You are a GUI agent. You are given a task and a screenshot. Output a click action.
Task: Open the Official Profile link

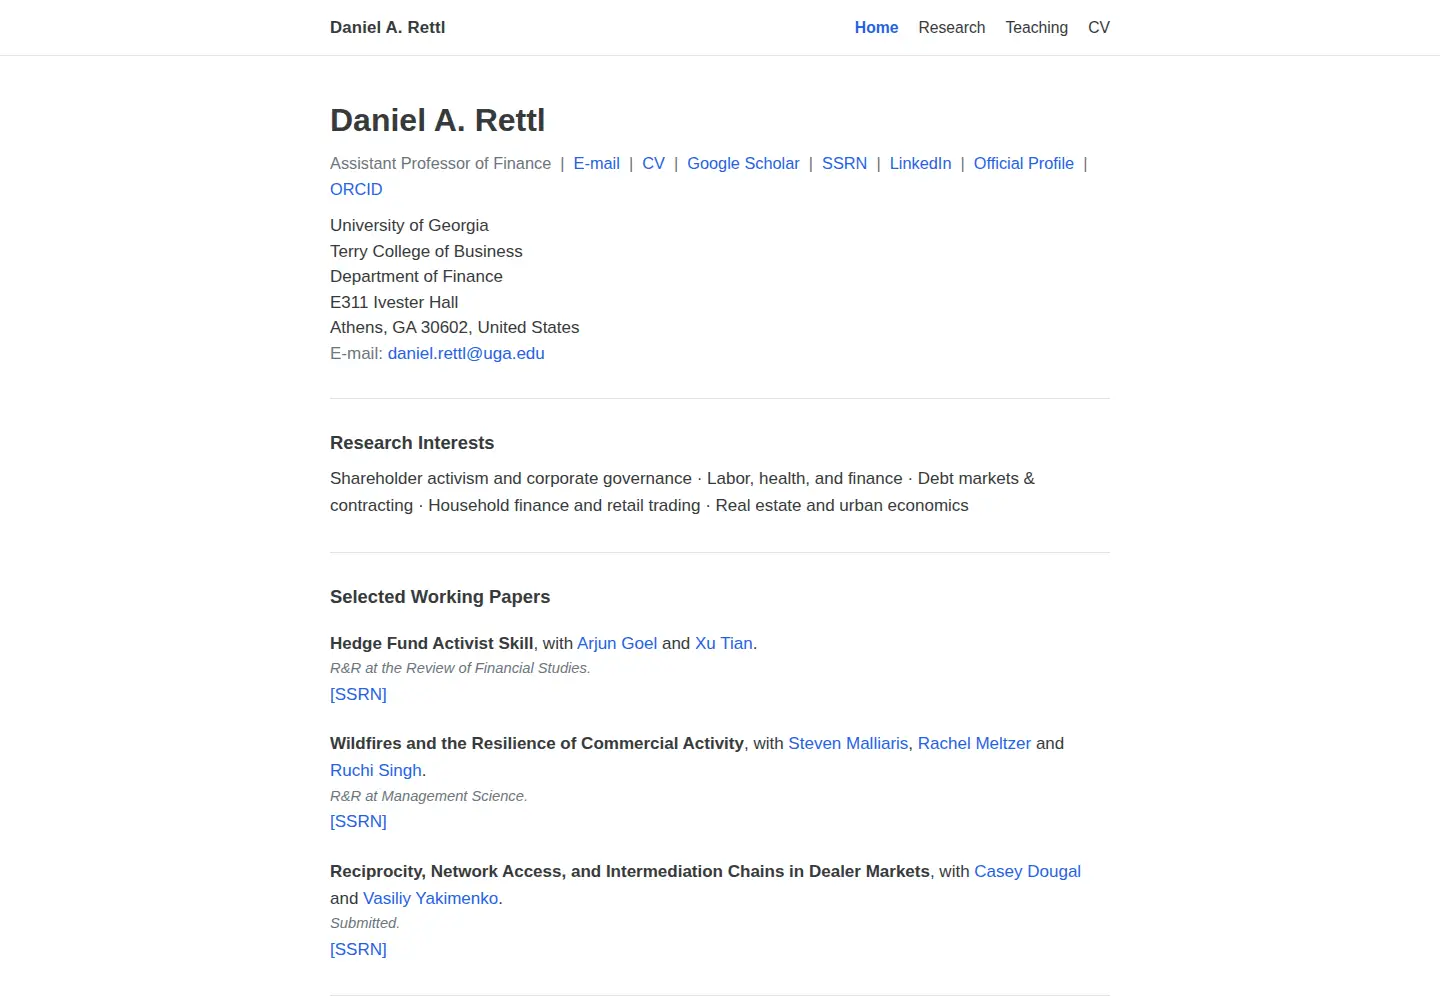click(x=1023, y=164)
